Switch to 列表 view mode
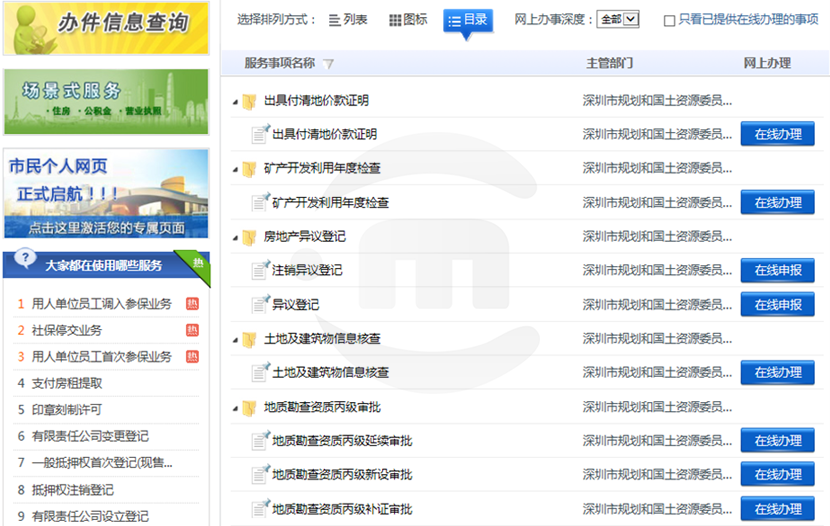The width and height of the screenshot is (830, 526). click(347, 20)
